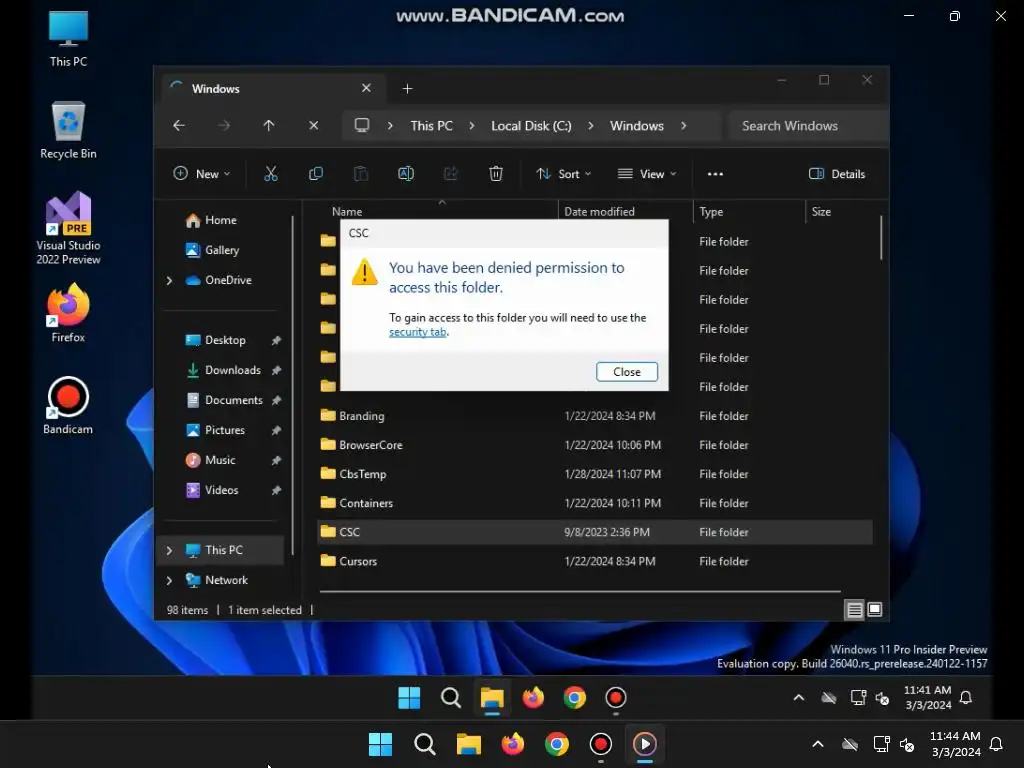Click the inner taskbar Search magnifier
Viewport: 1024px width, 768px height.
pos(451,697)
